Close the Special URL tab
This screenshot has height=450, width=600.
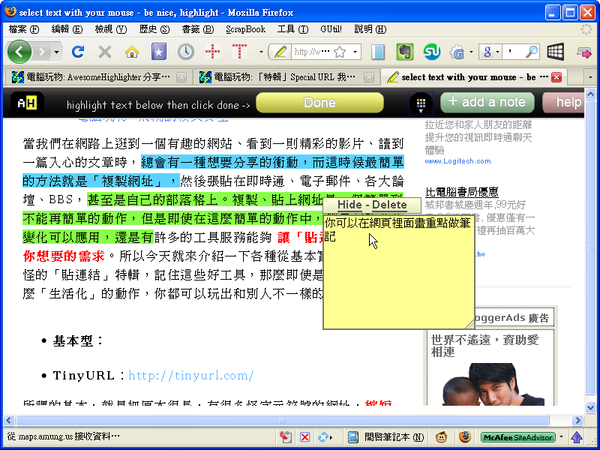(368, 77)
